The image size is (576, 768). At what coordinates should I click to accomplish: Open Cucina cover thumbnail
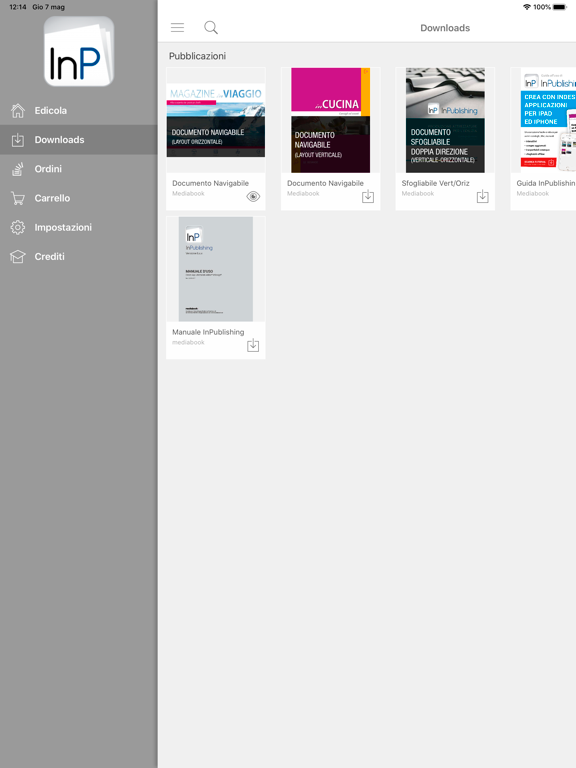click(x=331, y=120)
